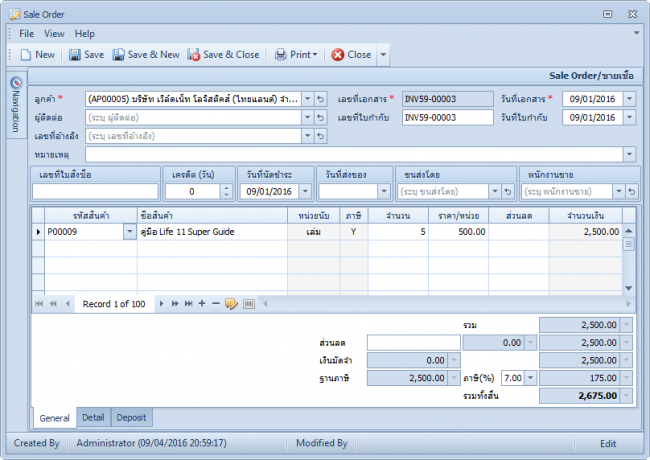Click the quantity cell showing 5
650x460 pixels.
[398, 232]
